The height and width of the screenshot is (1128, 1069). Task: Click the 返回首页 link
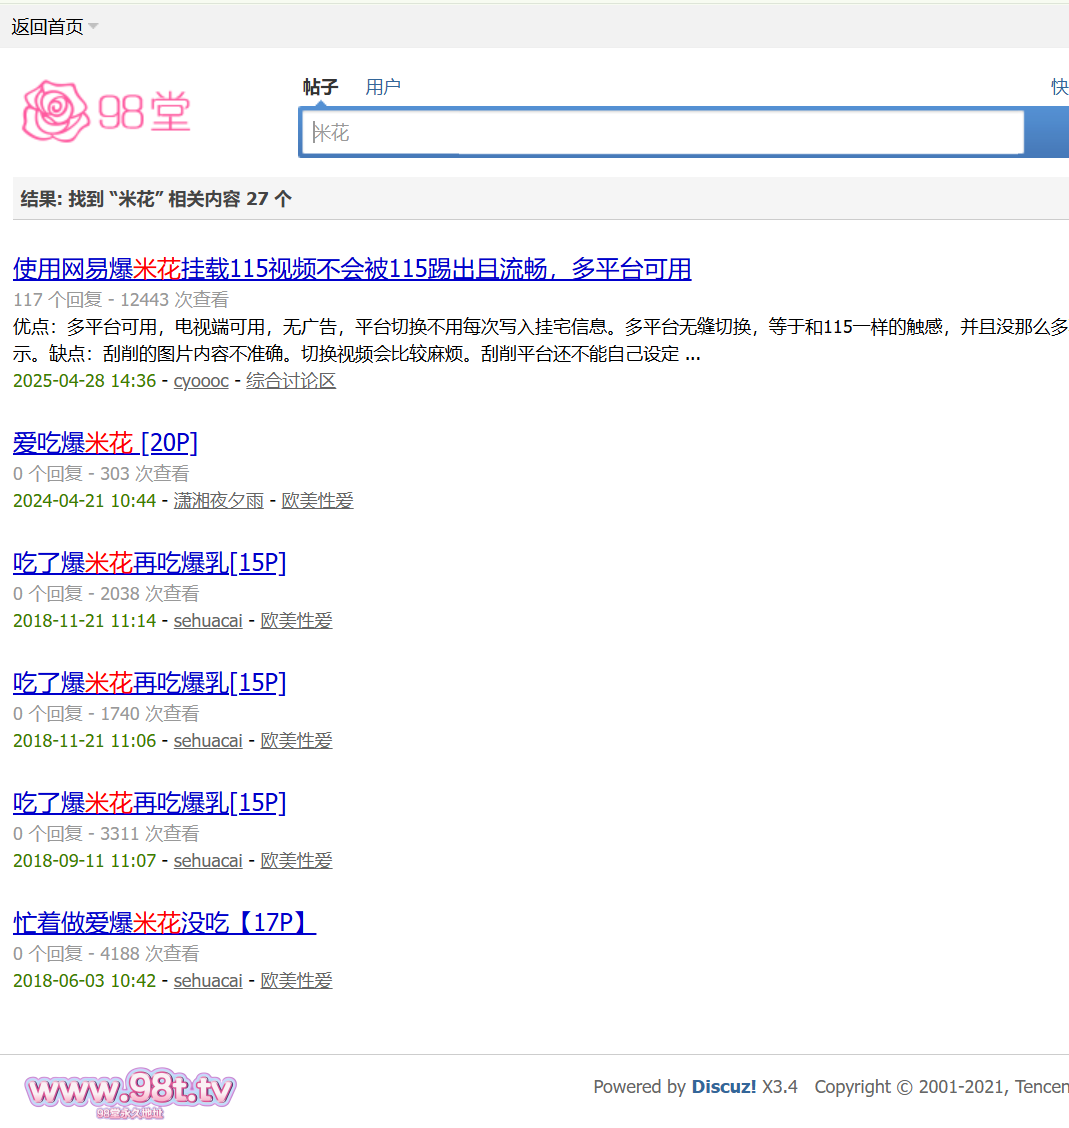pos(47,27)
